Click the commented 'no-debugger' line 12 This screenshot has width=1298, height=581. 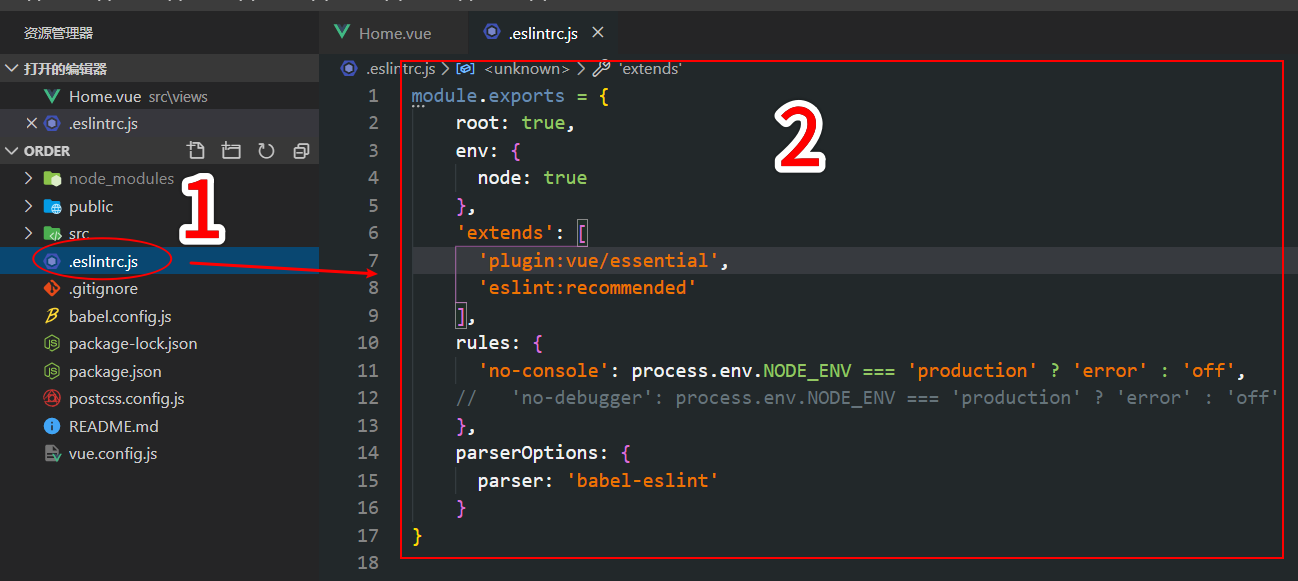(868, 398)
